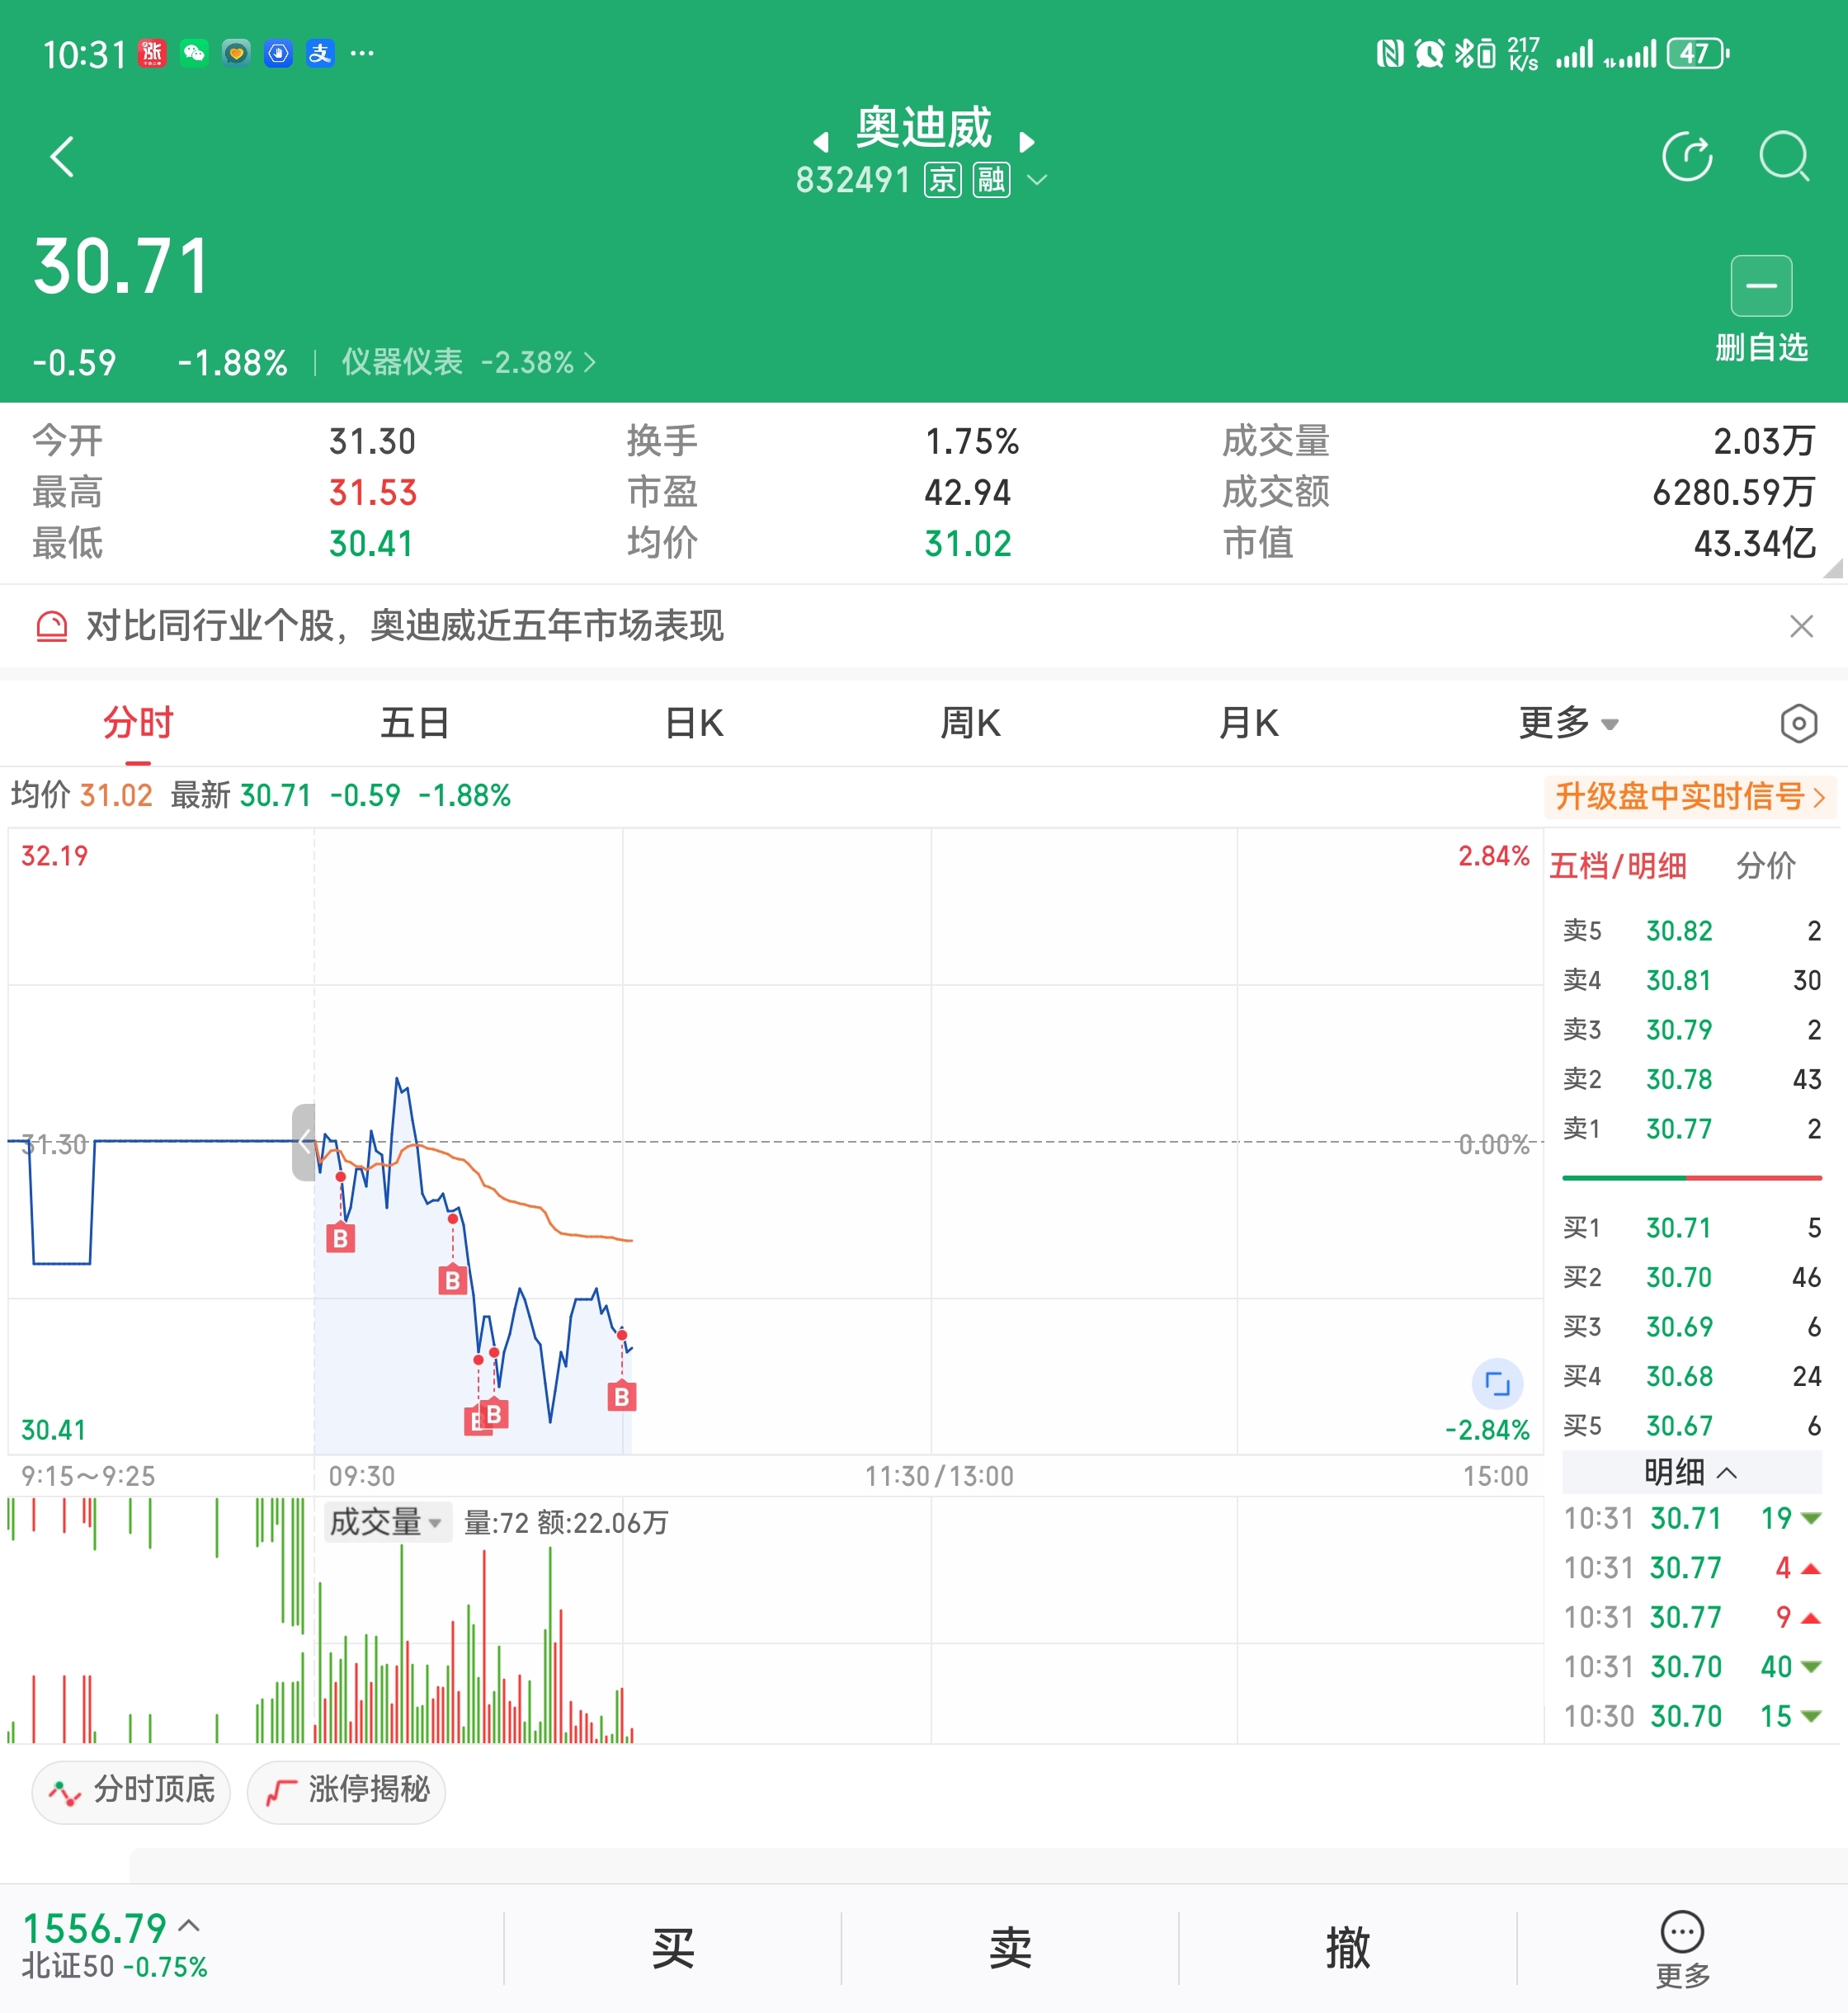Select 买1 price 30.71 row
Screen dimensions: 1848x2013
[x=1691, y=1228]
